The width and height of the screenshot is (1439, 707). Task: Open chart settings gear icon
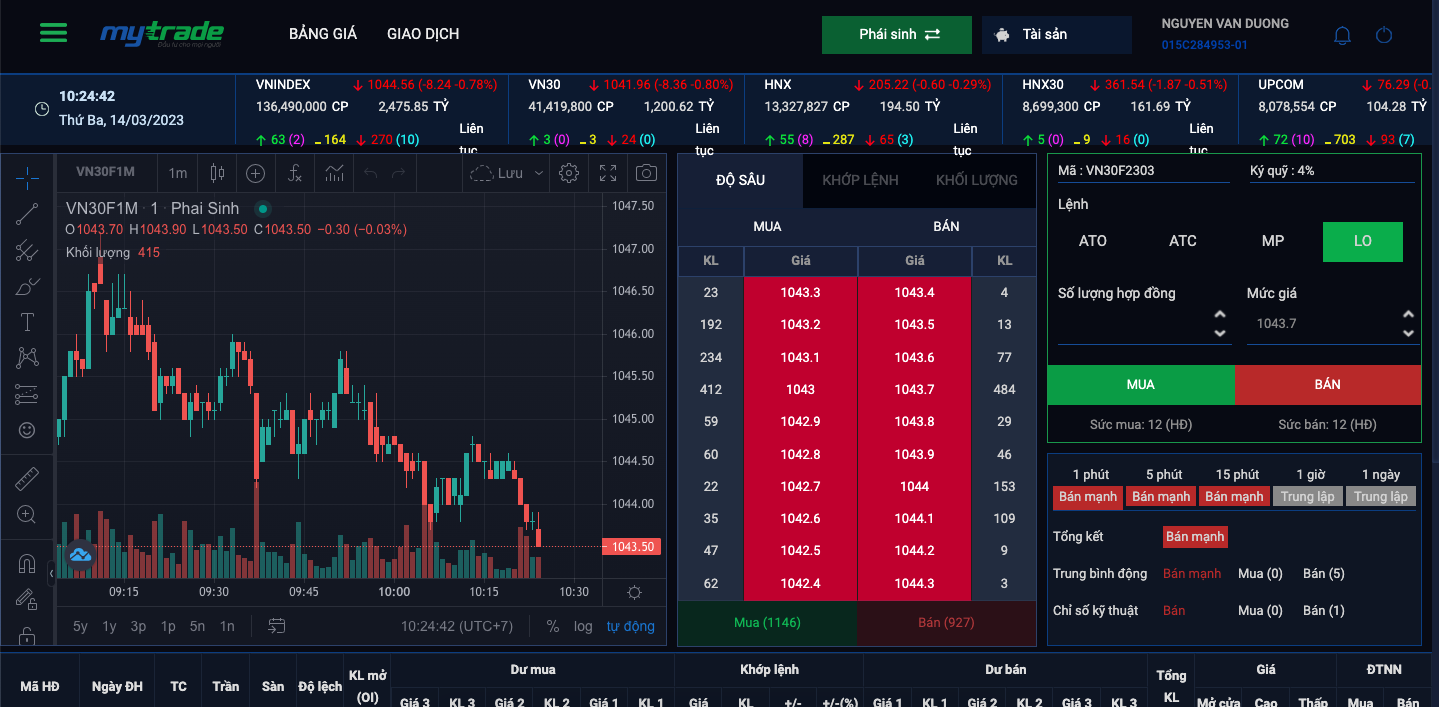click(x=569, y=173)
